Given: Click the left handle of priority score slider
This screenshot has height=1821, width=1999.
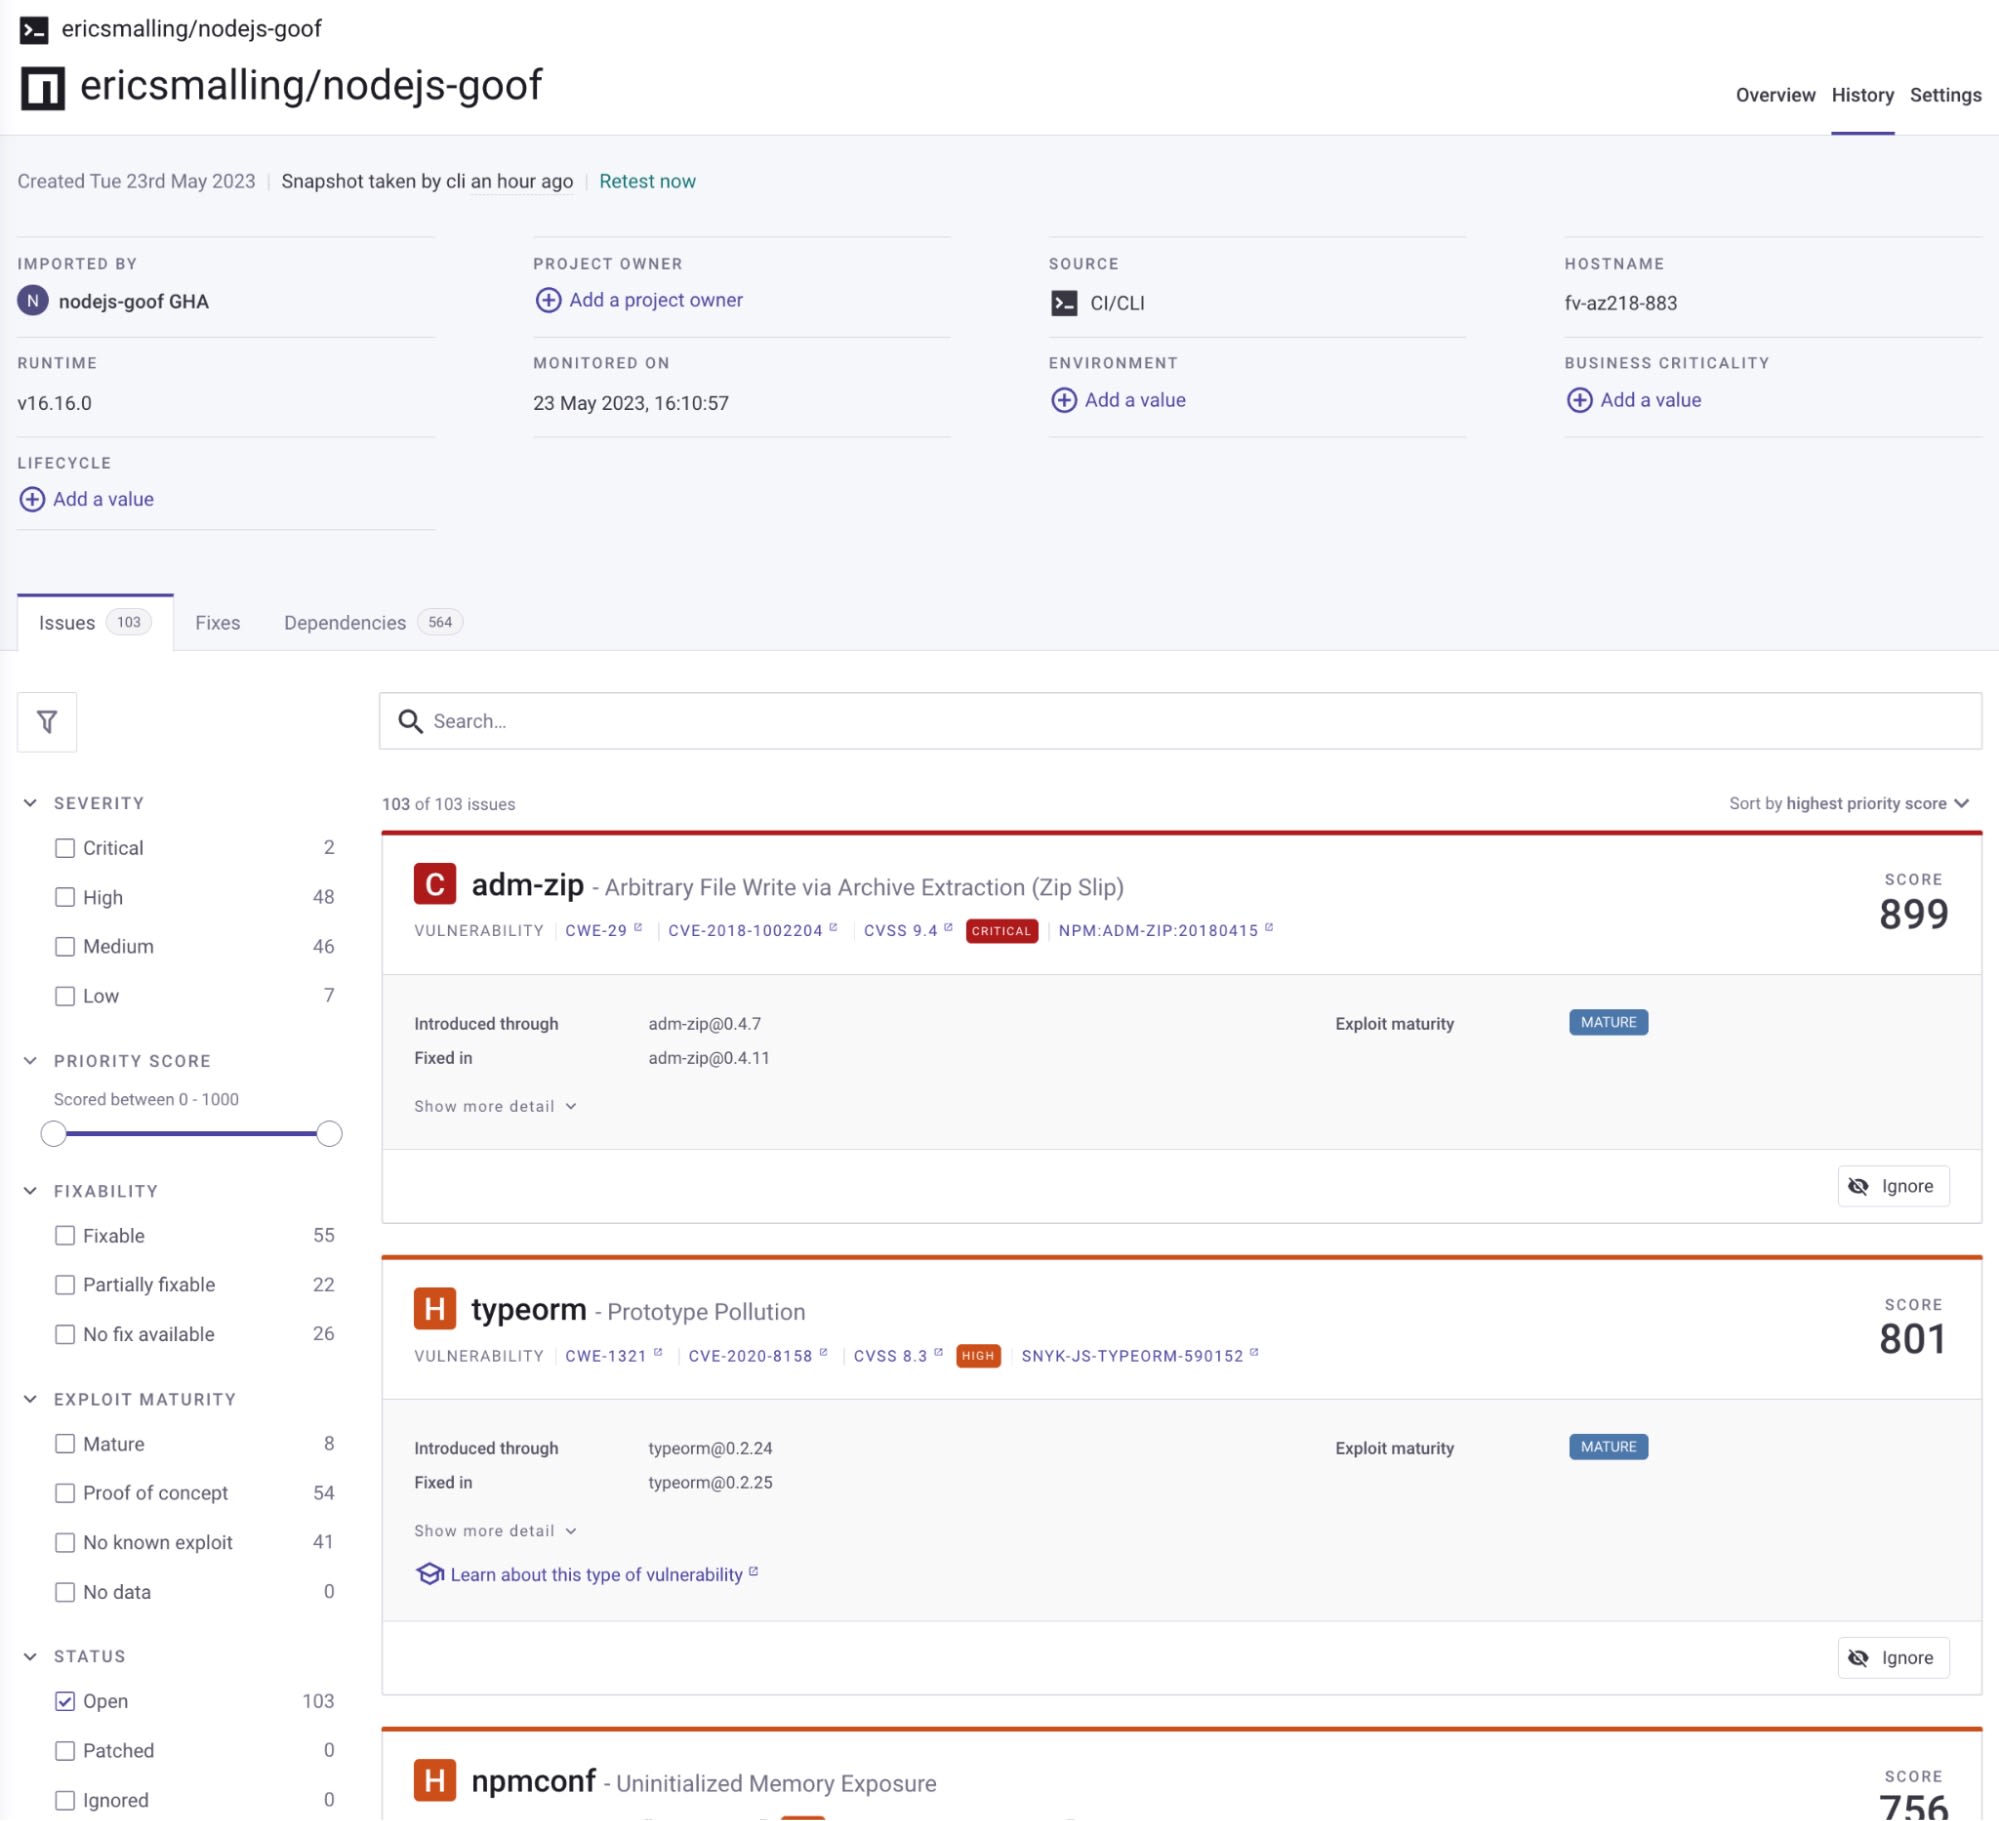Looking at the screenshot, I should point(53,1134).
